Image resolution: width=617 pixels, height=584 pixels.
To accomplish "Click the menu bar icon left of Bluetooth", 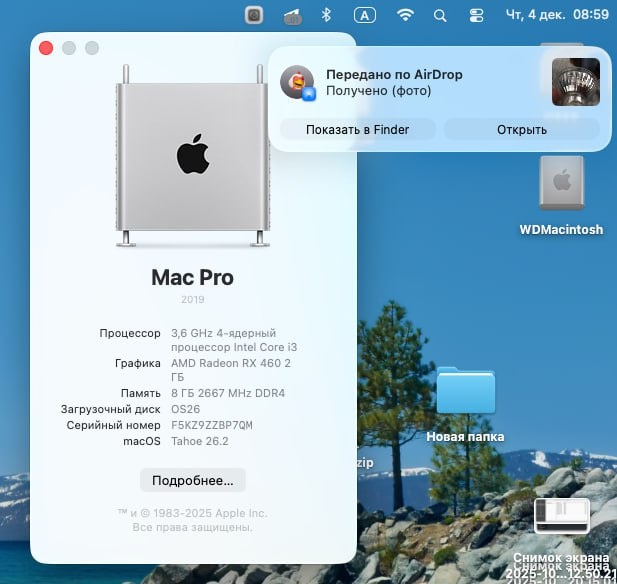I will [x=292, y=17].
